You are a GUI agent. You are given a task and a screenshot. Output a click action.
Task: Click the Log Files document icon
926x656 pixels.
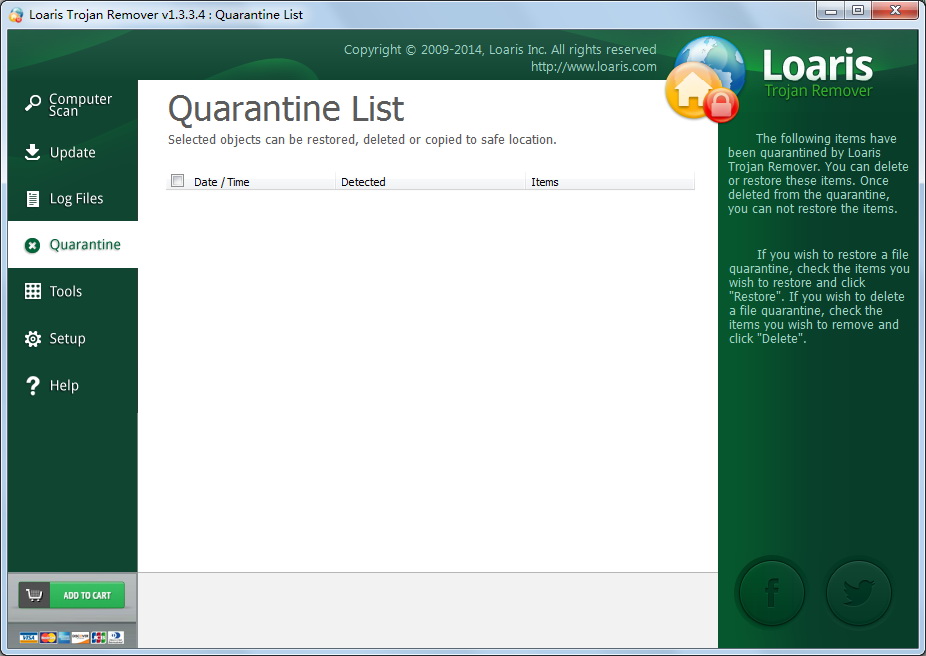(33, 198)
